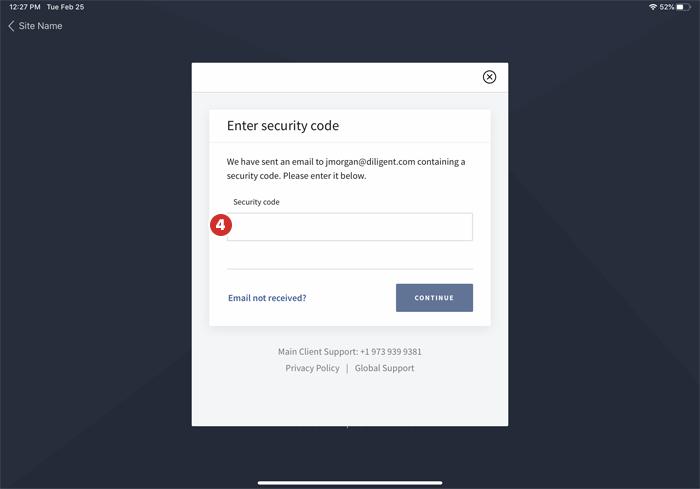Click the 'Enter security code' heading
Screen dimensions: 700x489
click(283, 126)
